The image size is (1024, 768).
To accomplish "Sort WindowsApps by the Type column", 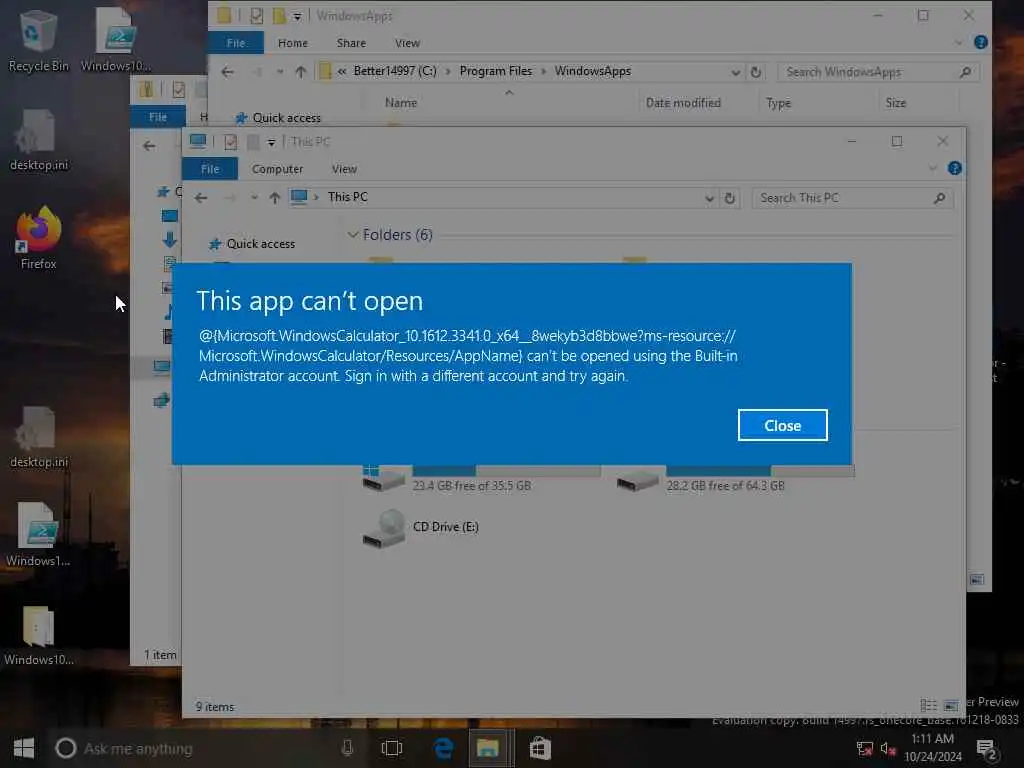I will tap(778, 103).
